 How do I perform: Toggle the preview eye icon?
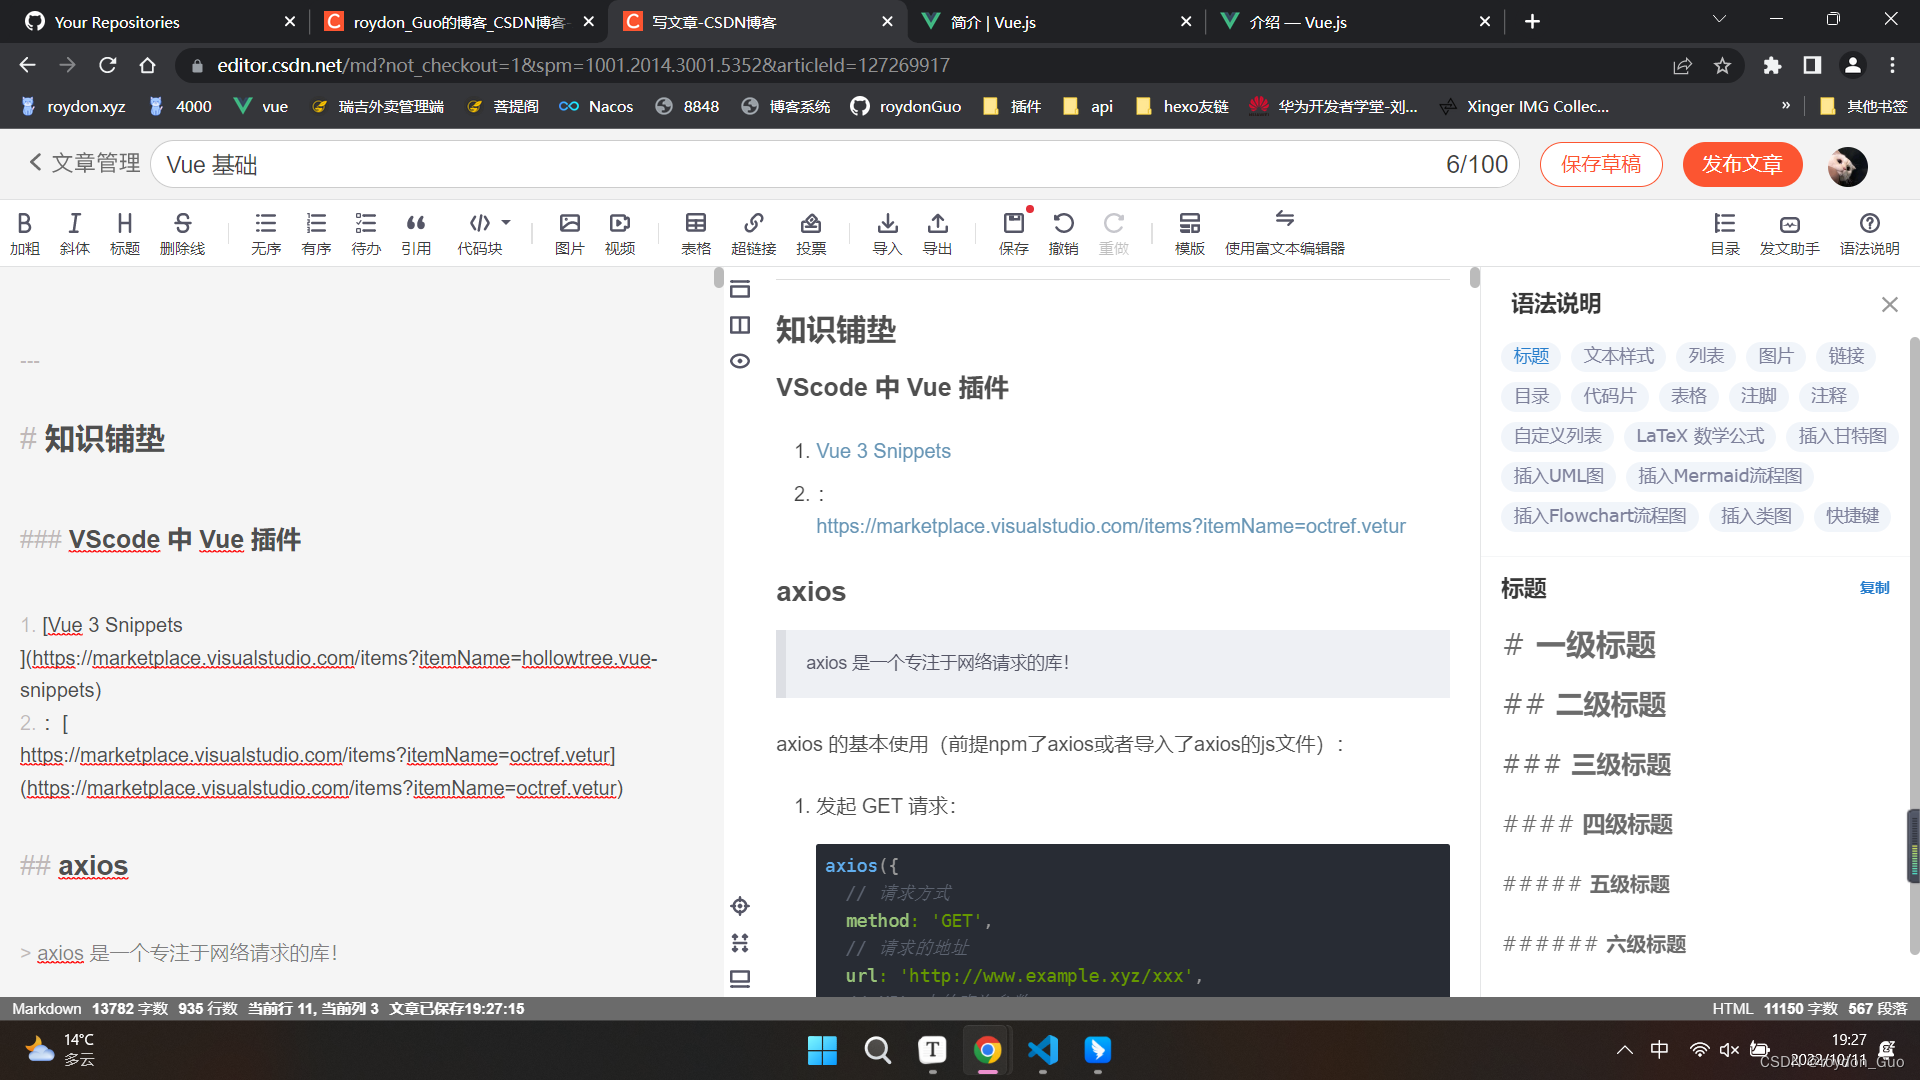pos(740,361)
